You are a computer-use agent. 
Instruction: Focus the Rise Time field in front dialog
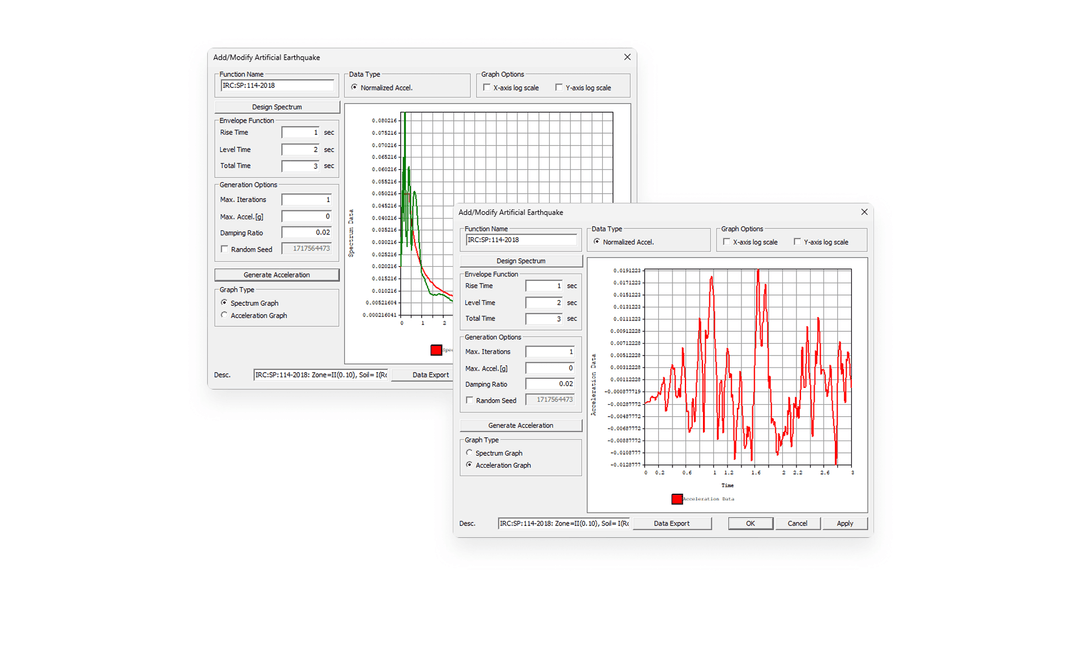click(x=545, y=285)
